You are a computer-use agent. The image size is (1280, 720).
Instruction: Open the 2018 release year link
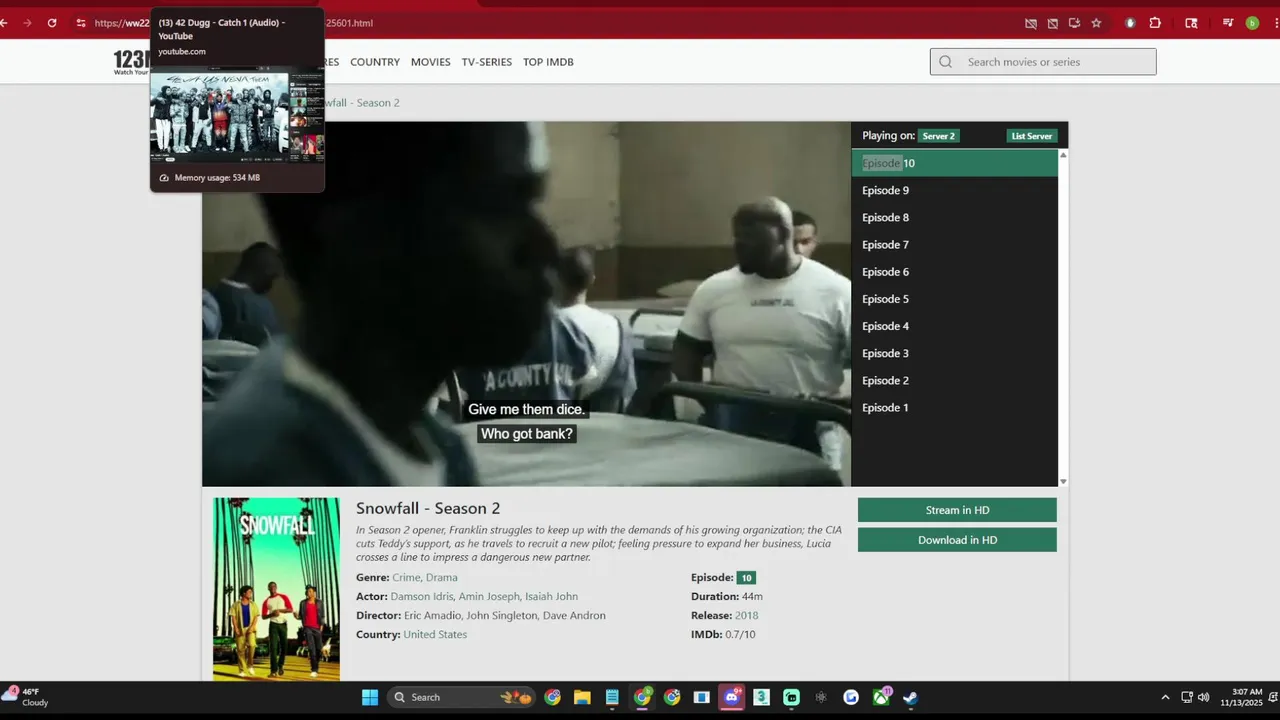747,615
